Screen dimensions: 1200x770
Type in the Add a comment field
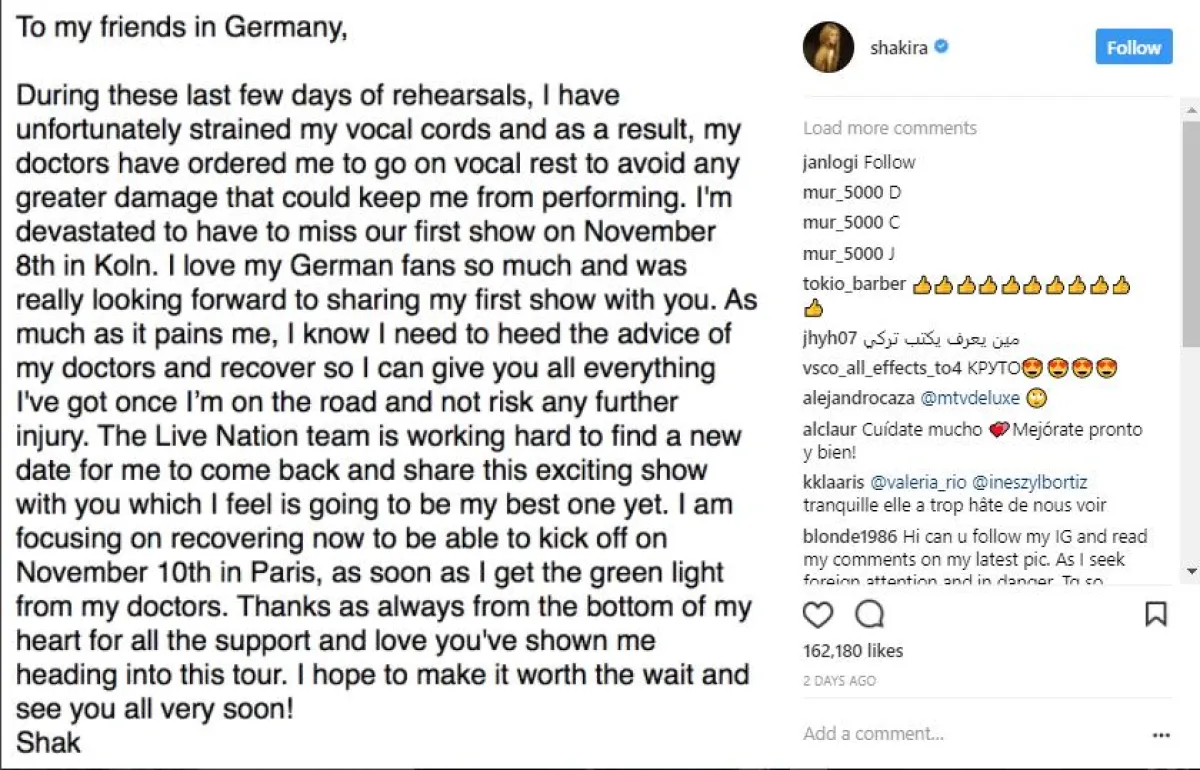[x=960, y=734]
